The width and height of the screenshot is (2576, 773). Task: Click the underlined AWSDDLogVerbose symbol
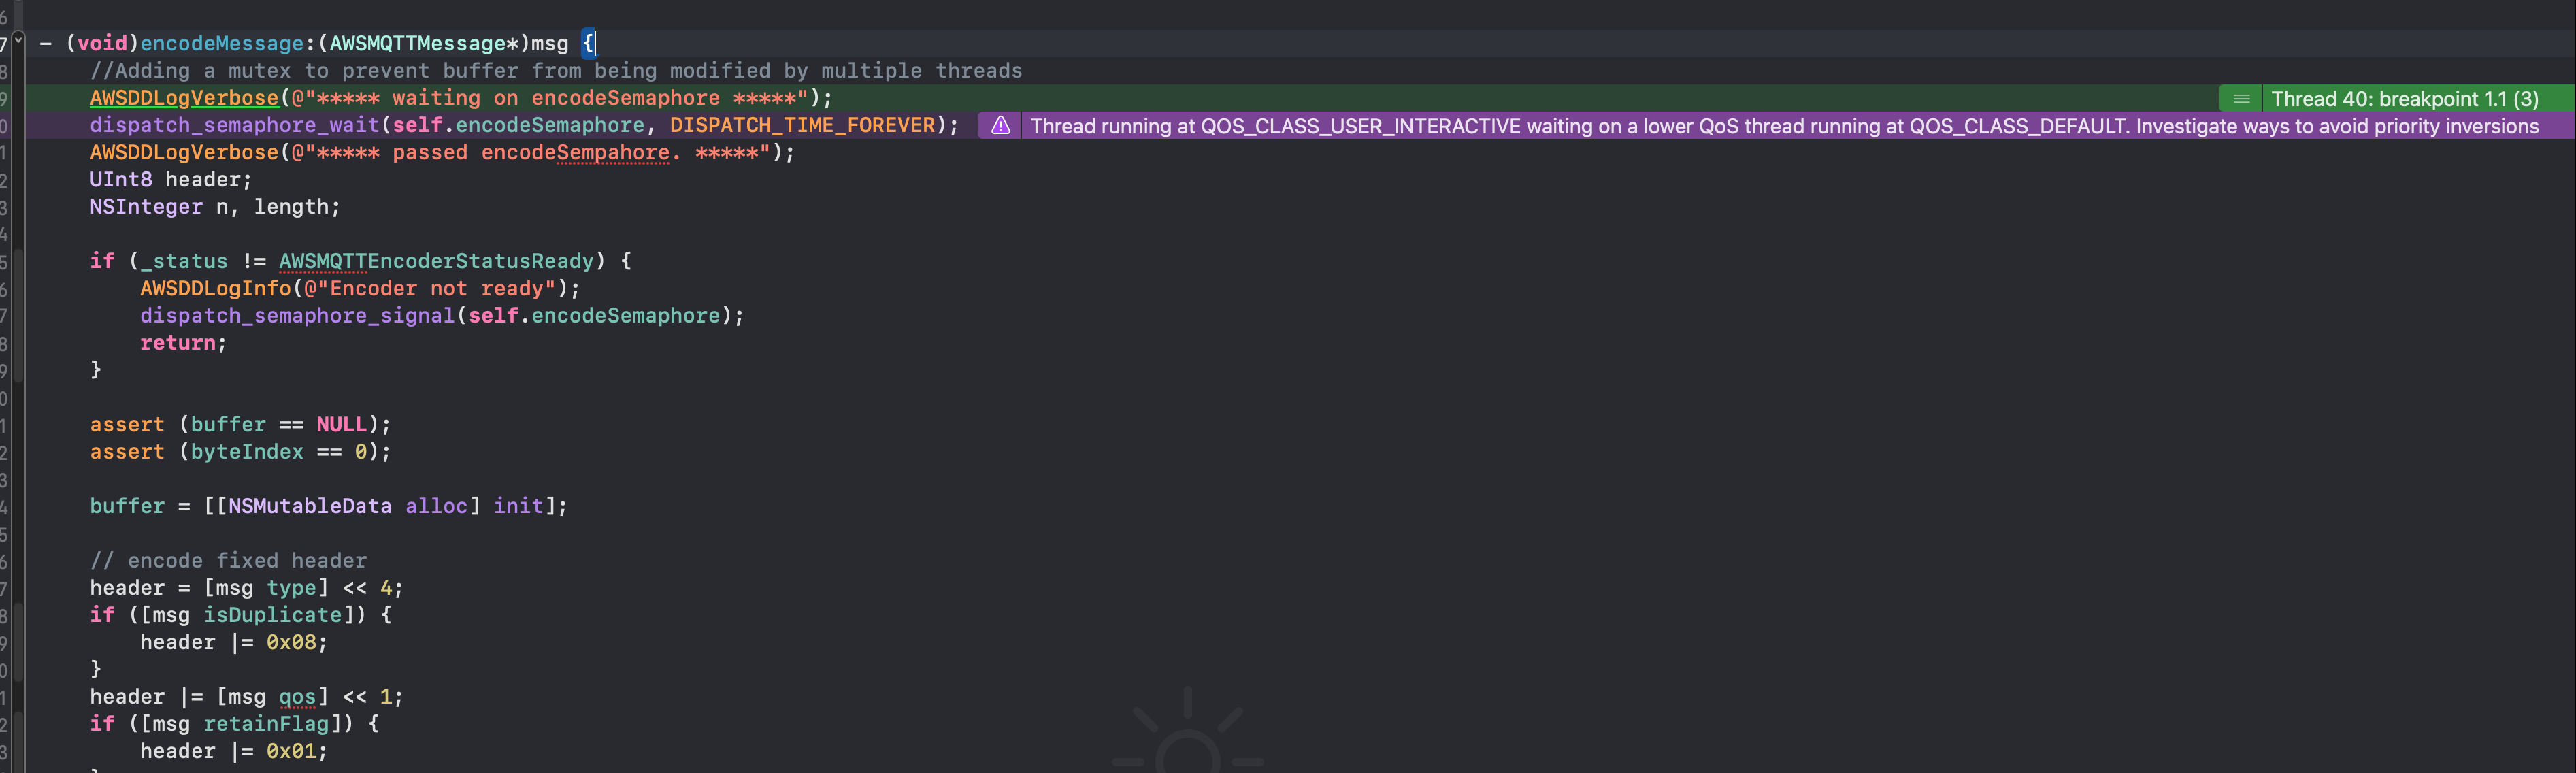(x=184, y=98)
